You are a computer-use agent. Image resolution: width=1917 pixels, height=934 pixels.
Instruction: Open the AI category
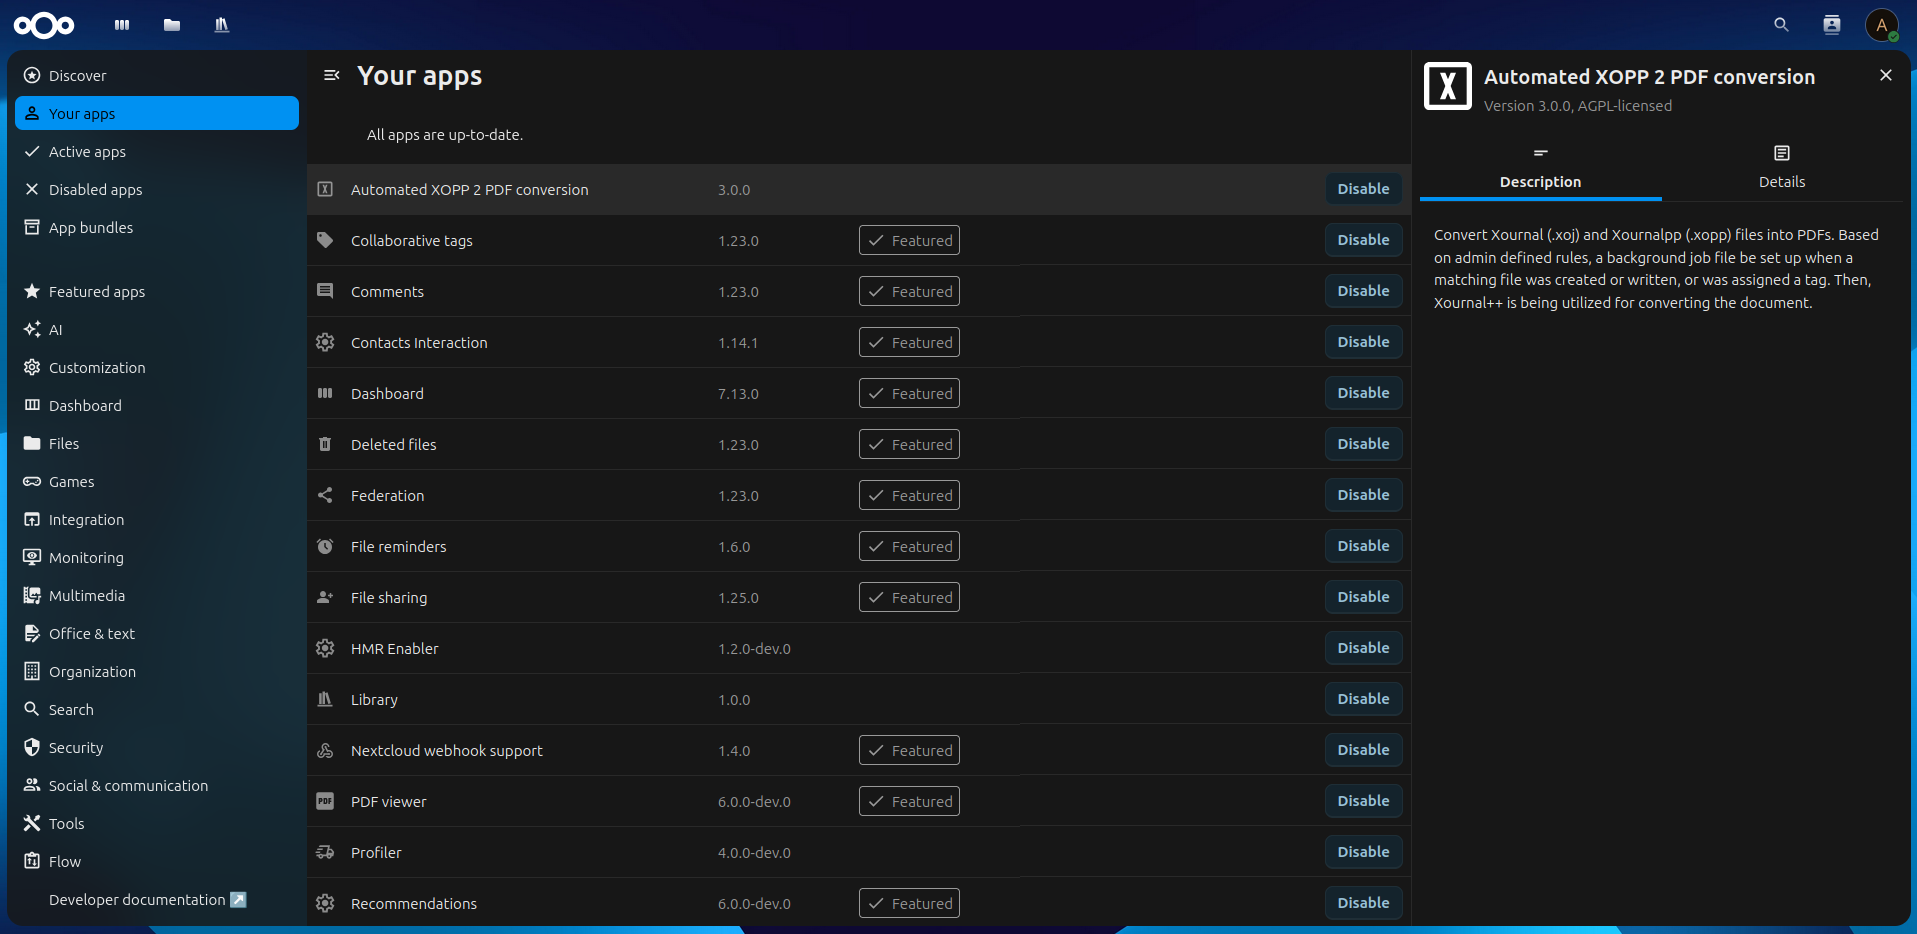pyautogui.click(x=157, y=329)
